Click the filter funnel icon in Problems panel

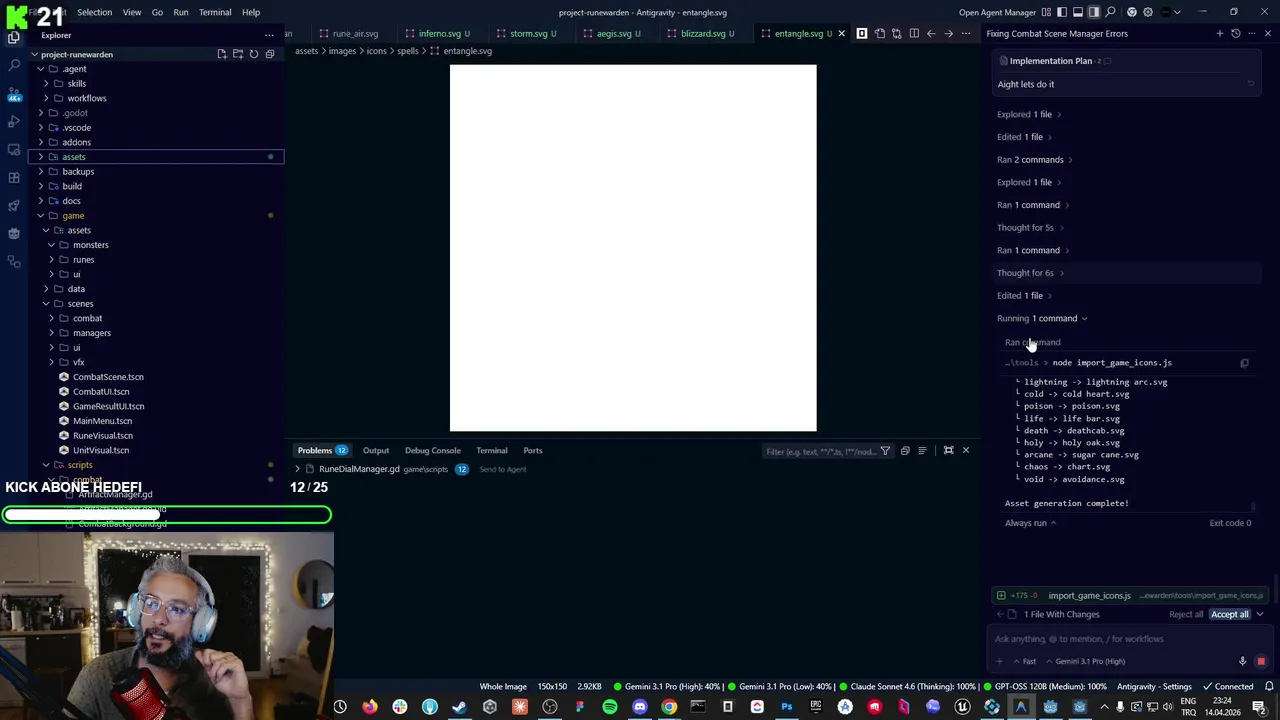click(885, 451)
